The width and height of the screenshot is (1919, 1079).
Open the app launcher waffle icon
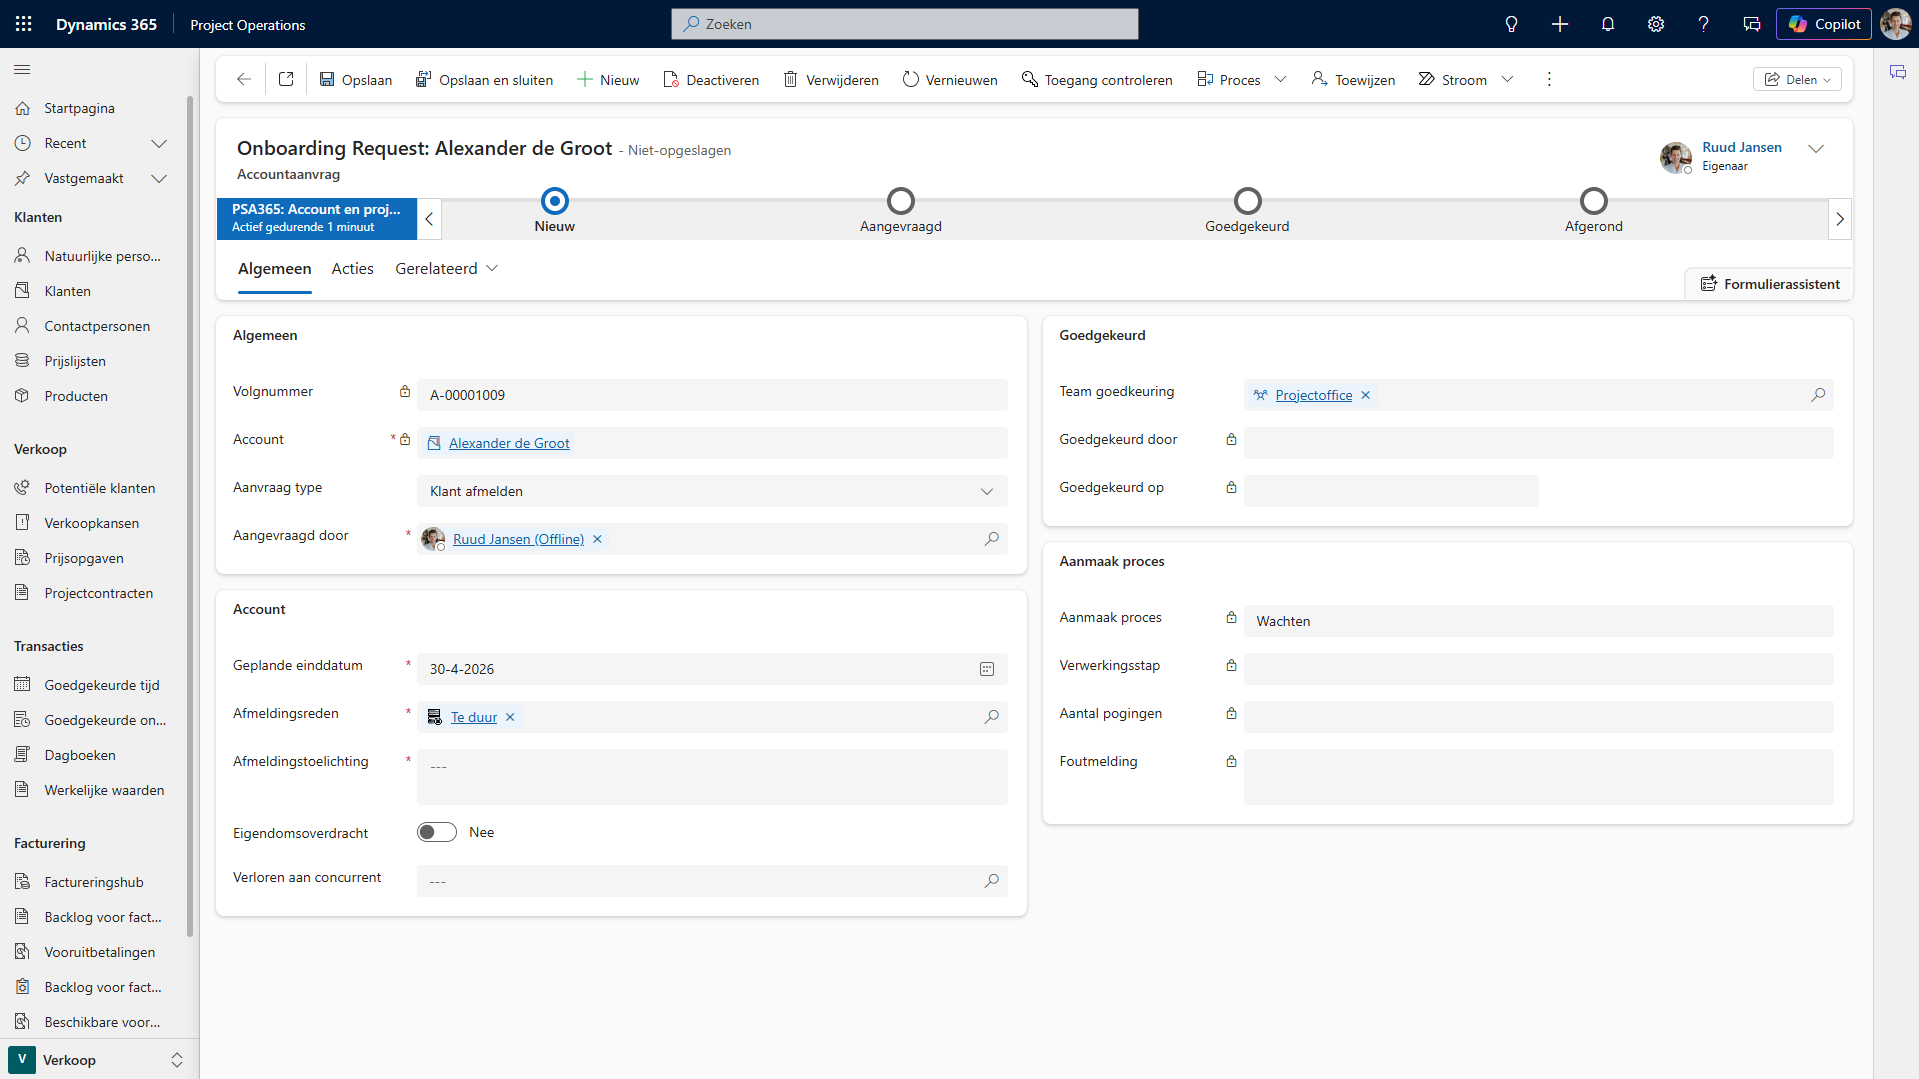pos(24,24)
